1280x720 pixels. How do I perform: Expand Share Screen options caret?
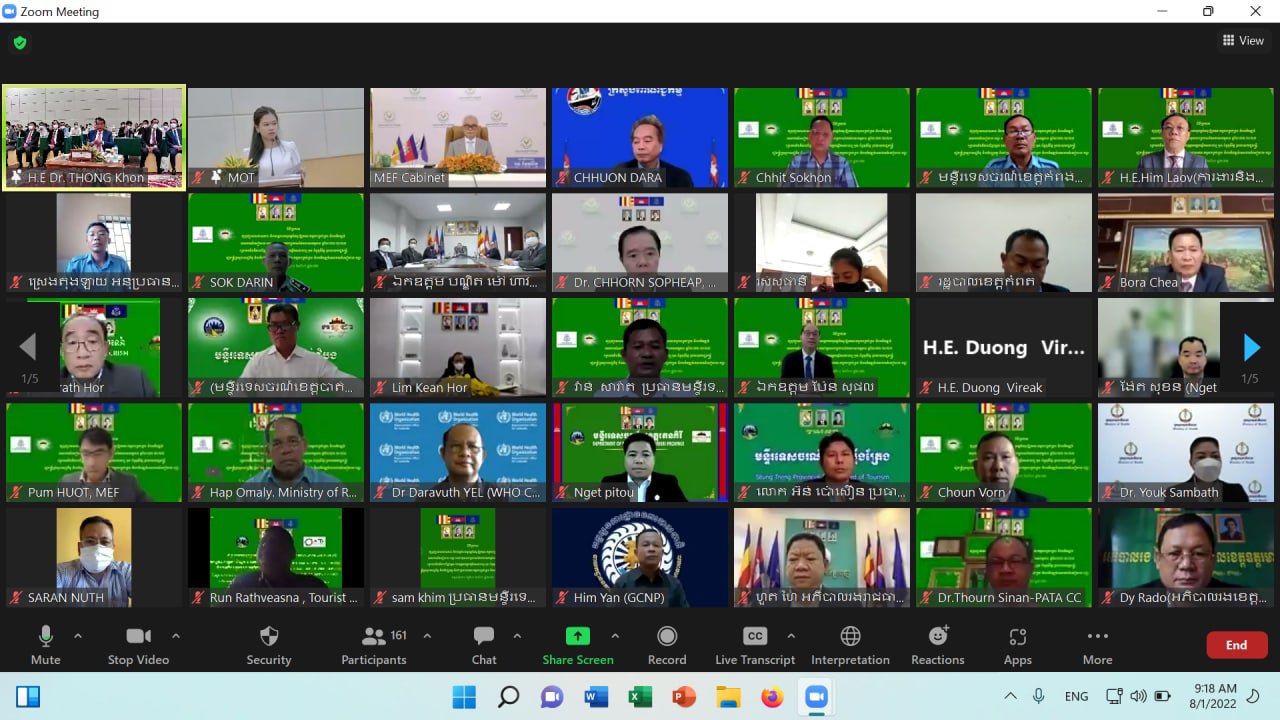(615, 636)
